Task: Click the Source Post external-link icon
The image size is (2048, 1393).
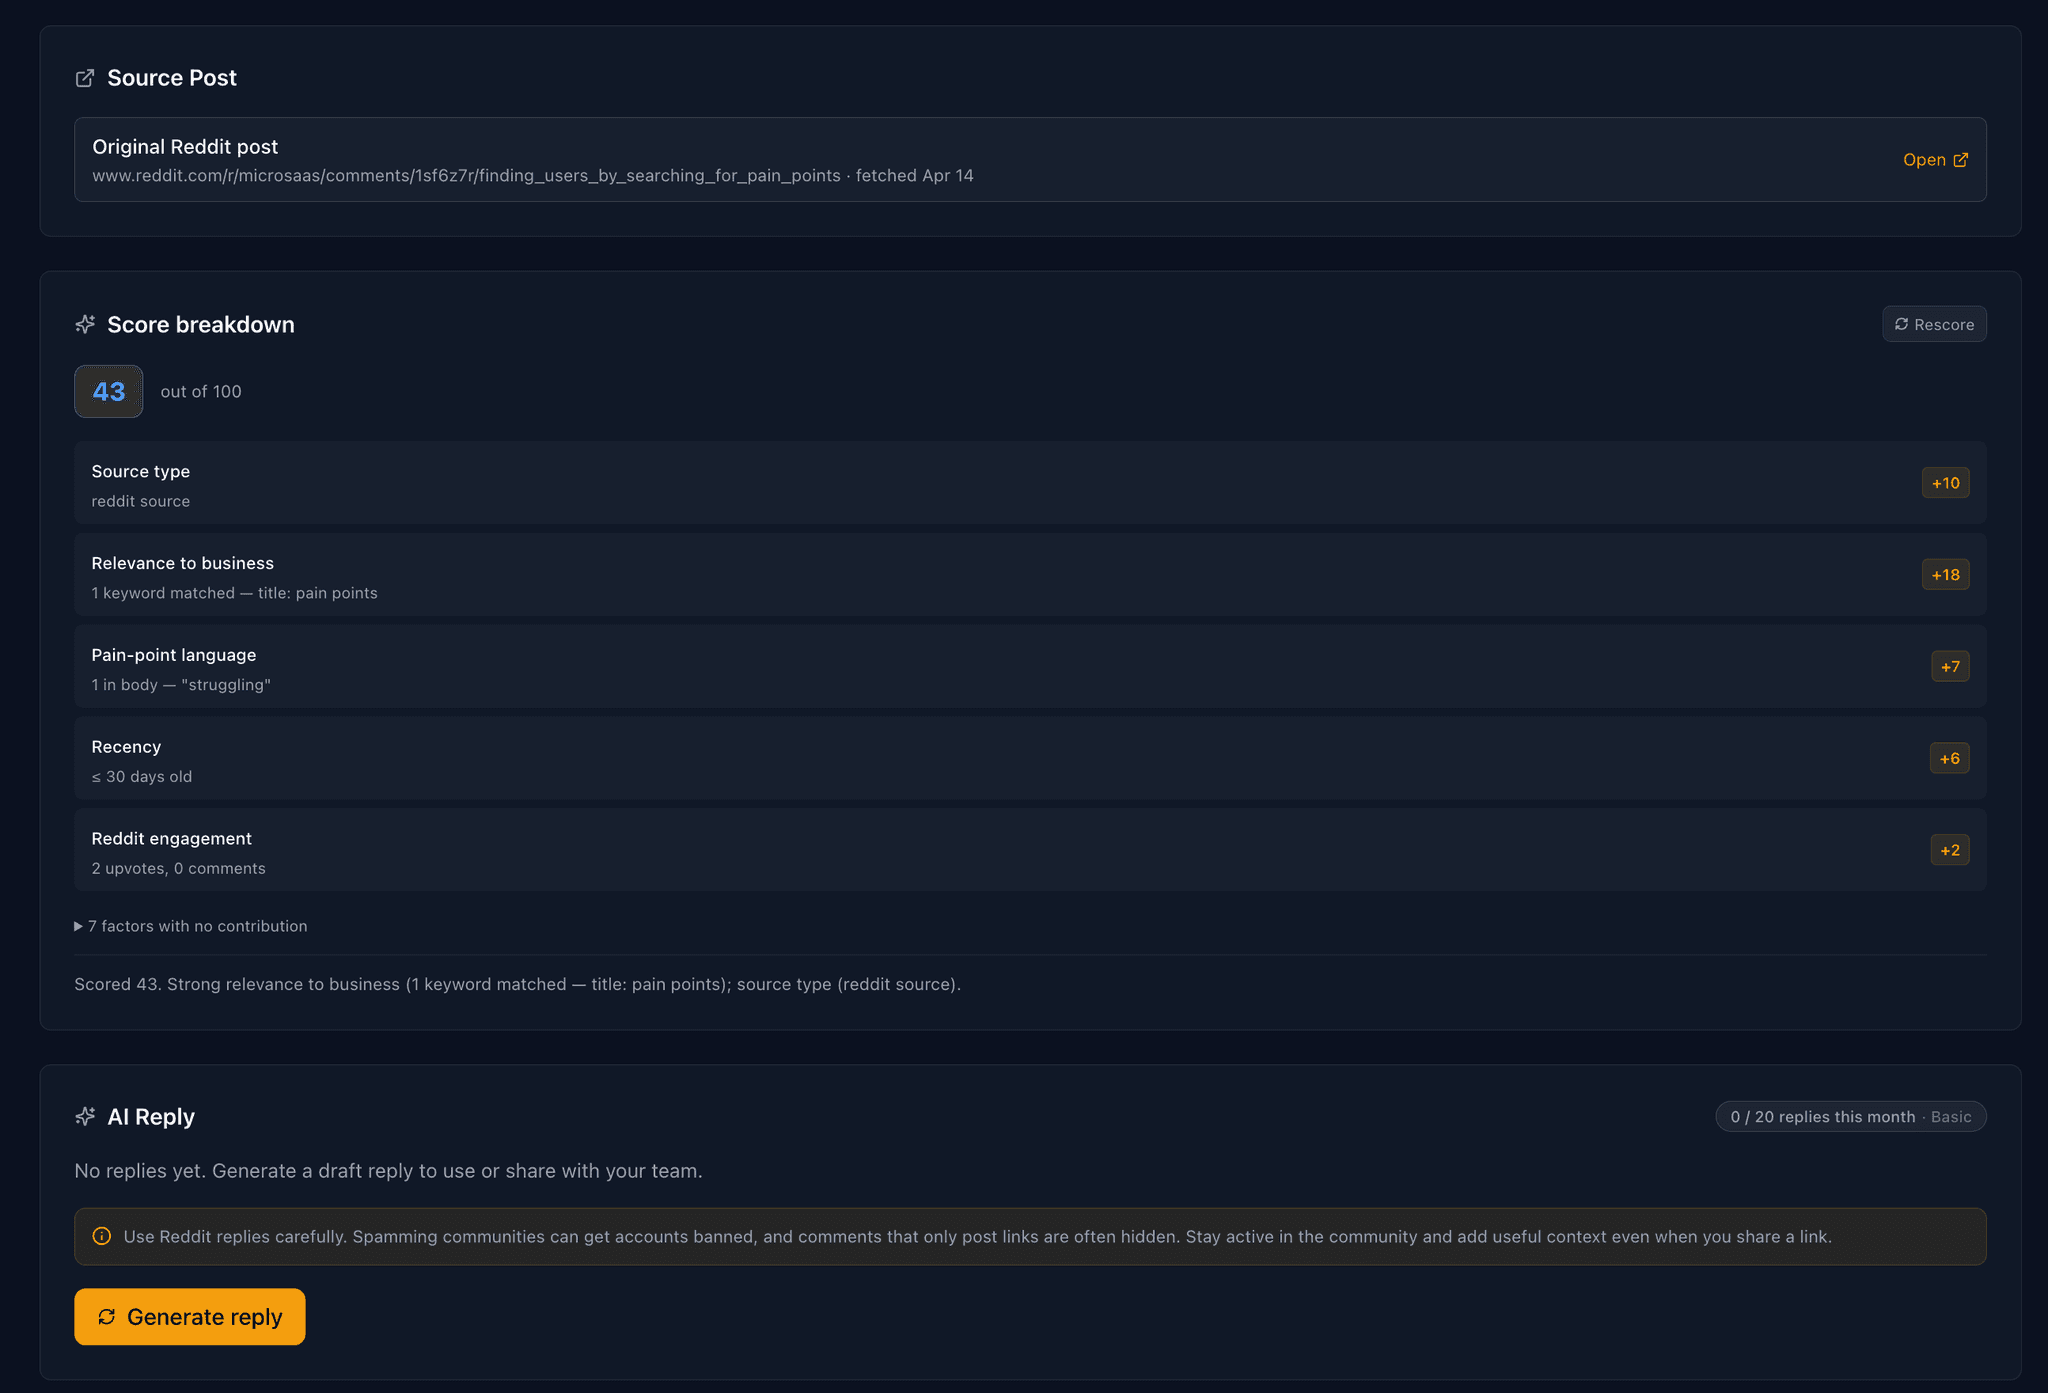Action: (x=85, y=78)
